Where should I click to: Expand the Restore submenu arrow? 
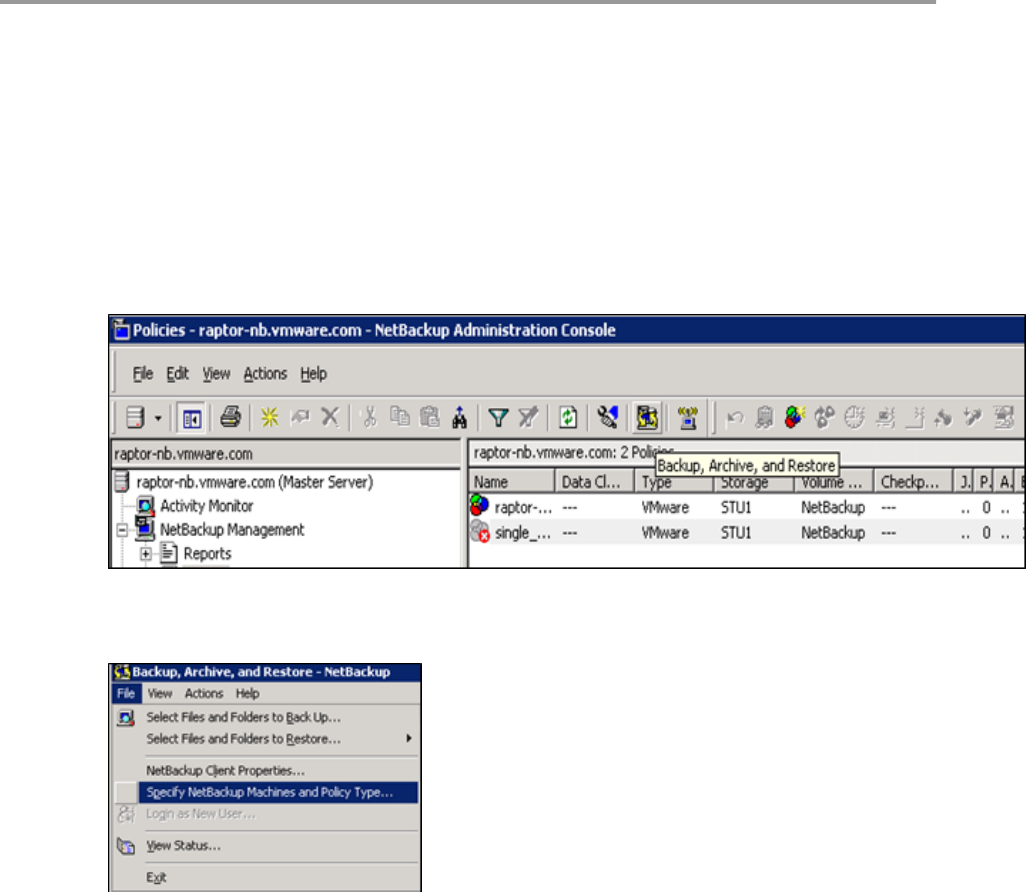408,738
